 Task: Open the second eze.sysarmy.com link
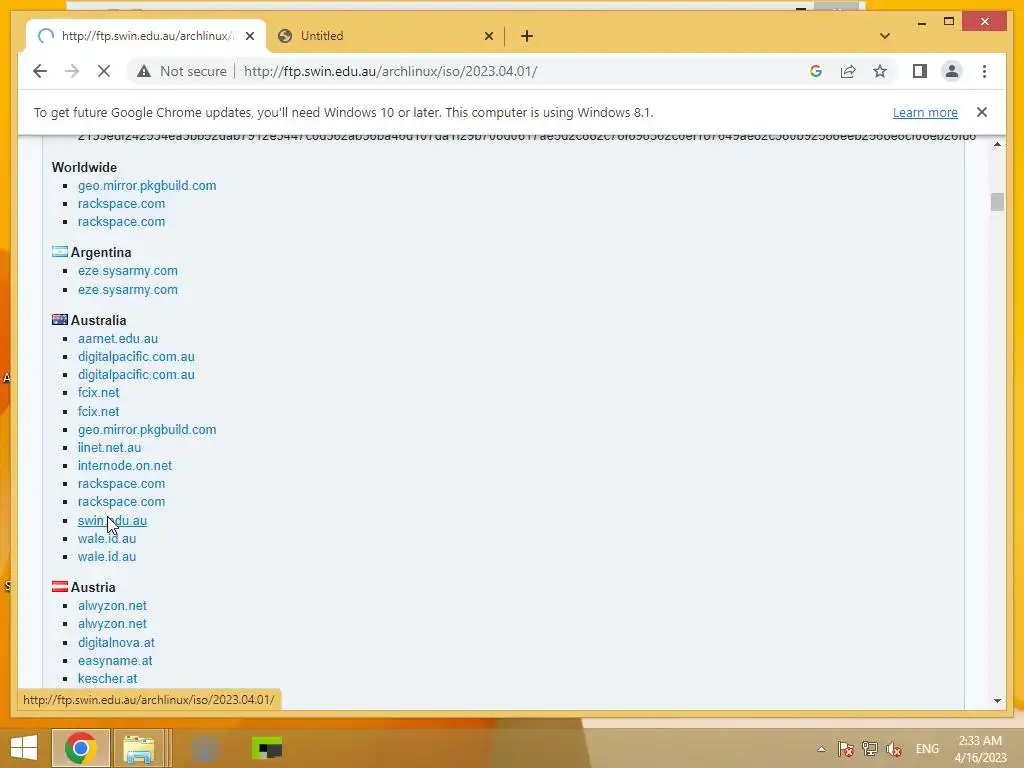click(127, 289)
